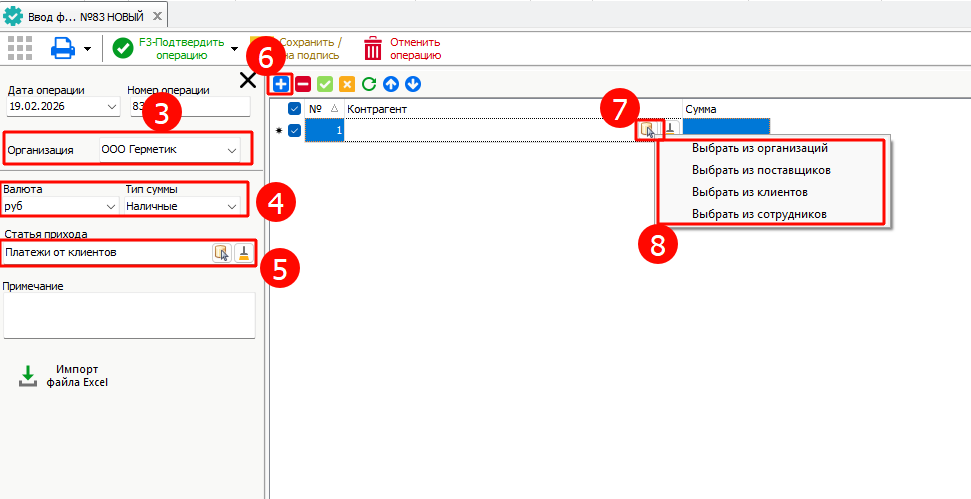This screenshot has width=971, height=499.
Task: Open the Тип суммы dropdown
Action: pyautogui.click(x=232, y=206)
